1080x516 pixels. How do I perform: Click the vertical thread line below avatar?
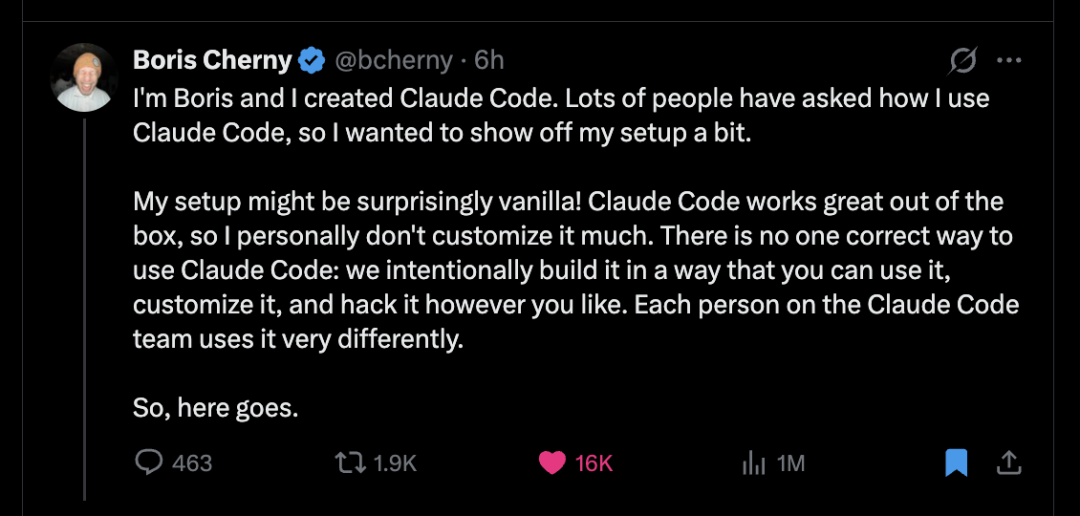pos(84,300)
